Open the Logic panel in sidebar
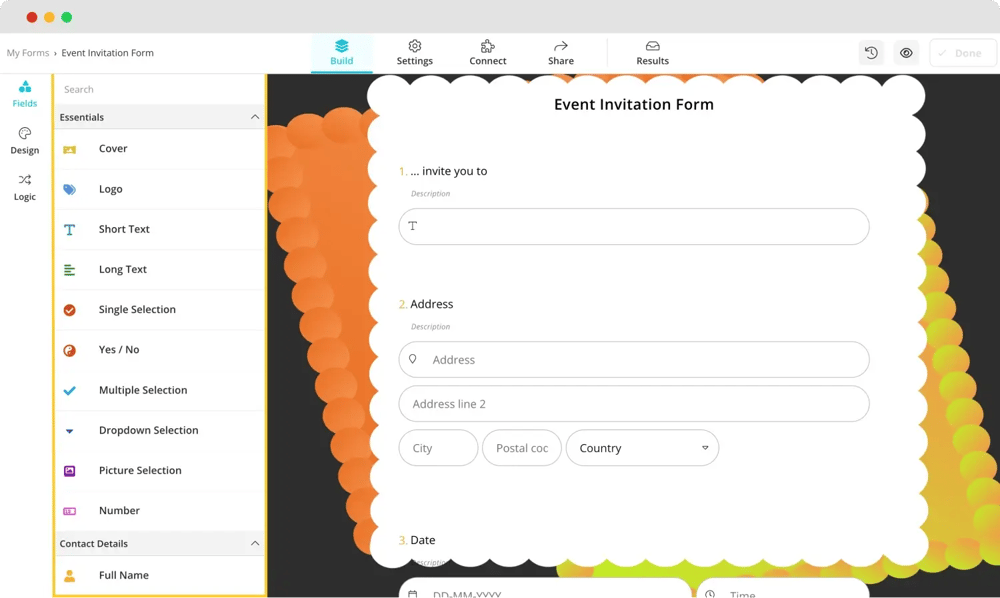The height and width of the screenshot is (598, 1000). click(x=25, y=187)
